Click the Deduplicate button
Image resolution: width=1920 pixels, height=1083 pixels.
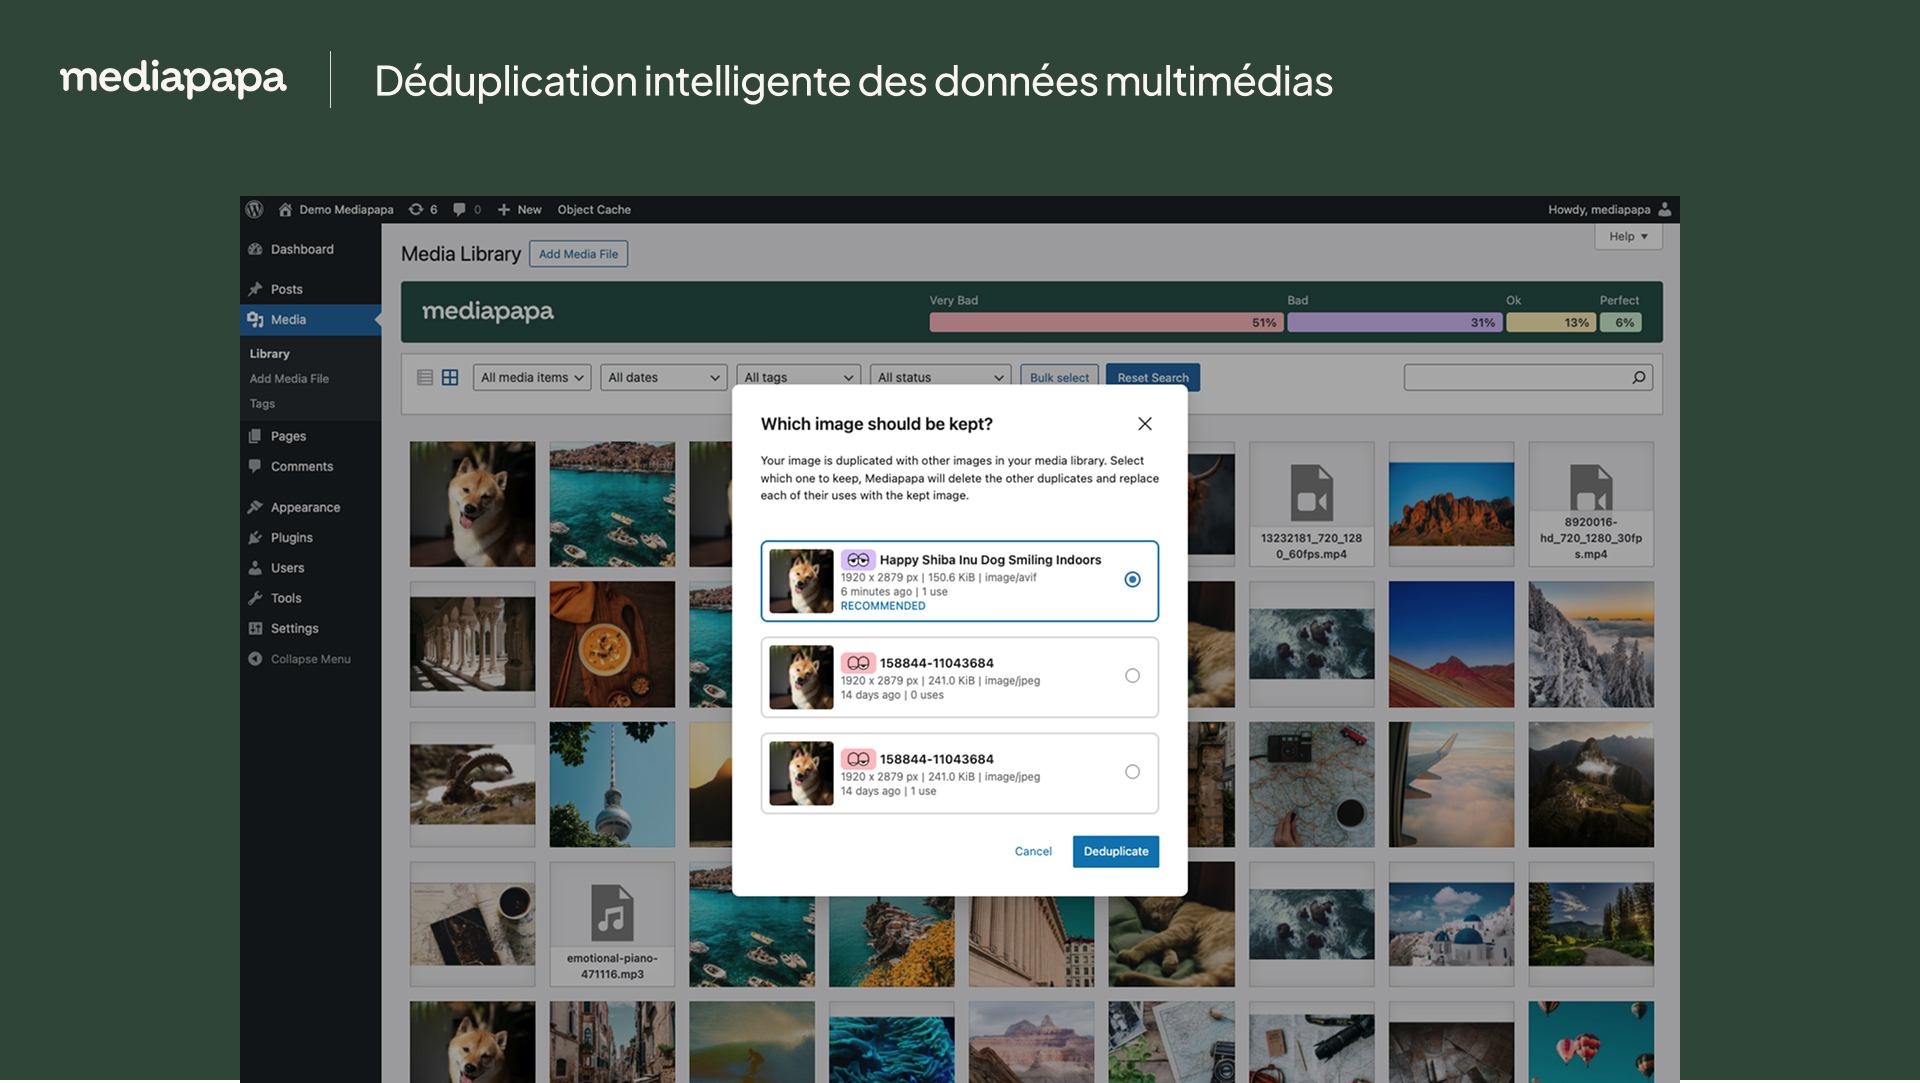(1116, 851)
